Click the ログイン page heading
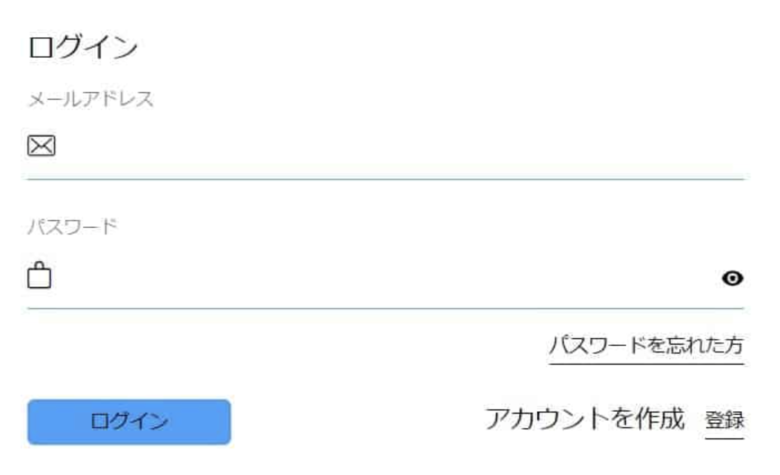The height and width of the screenshot is (475, 780). pos(83,47)
